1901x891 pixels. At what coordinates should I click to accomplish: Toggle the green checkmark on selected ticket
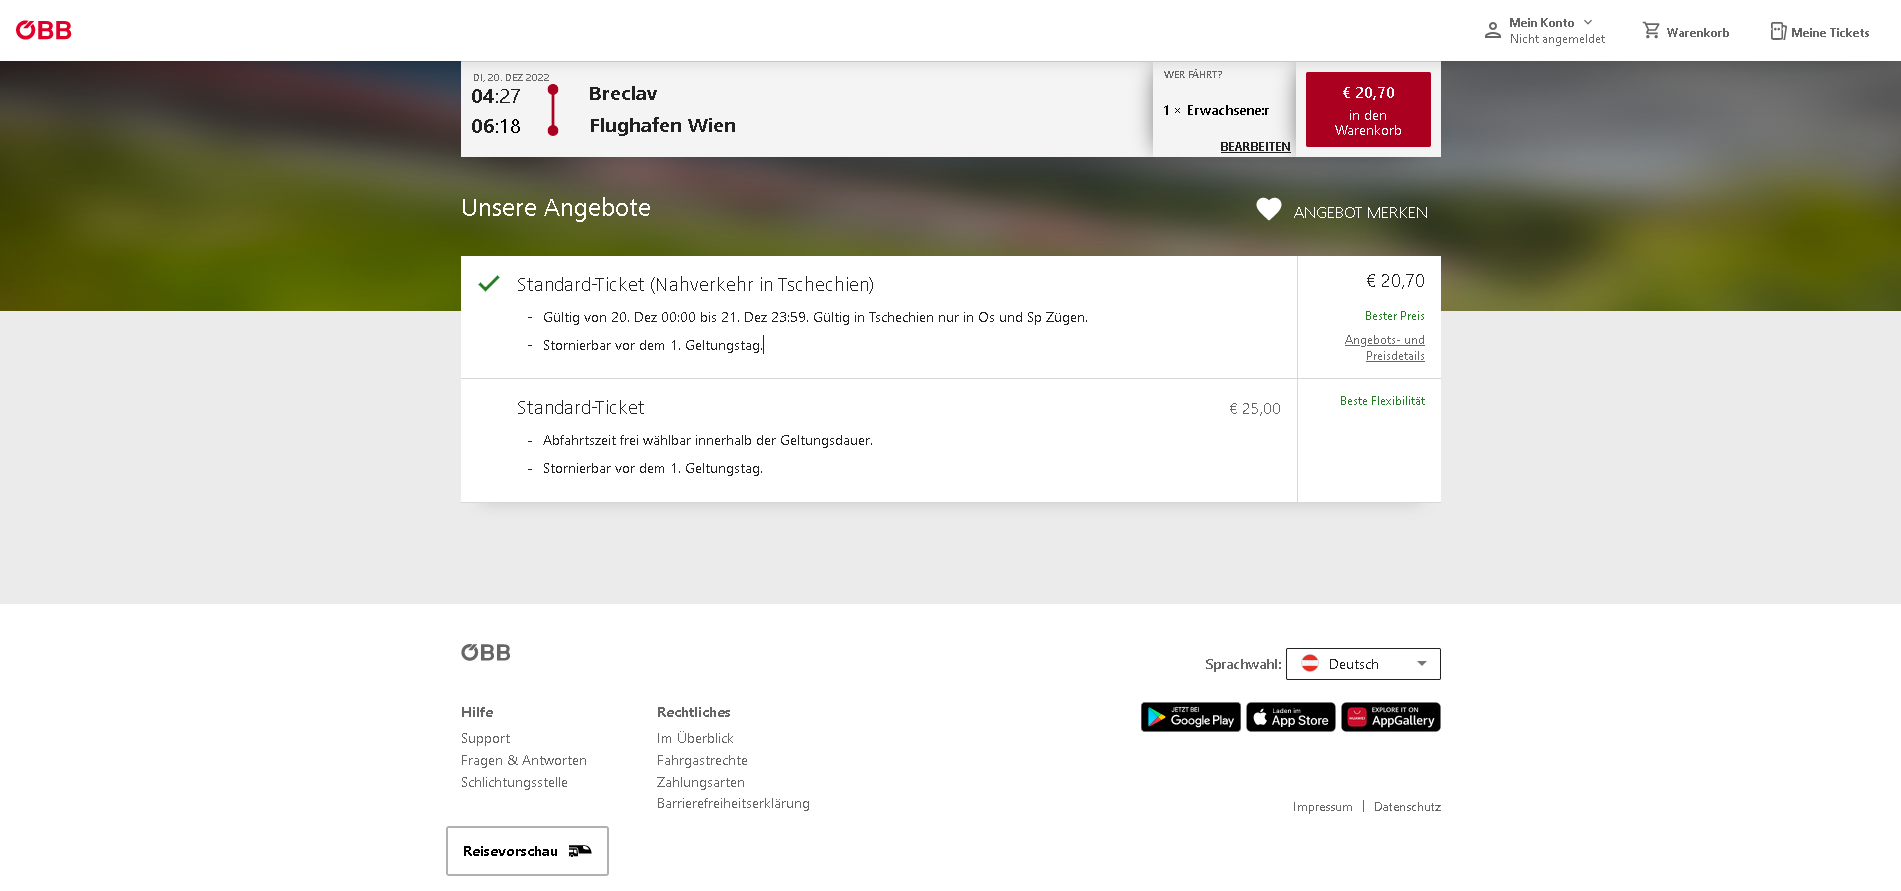[x=488, y=284]
